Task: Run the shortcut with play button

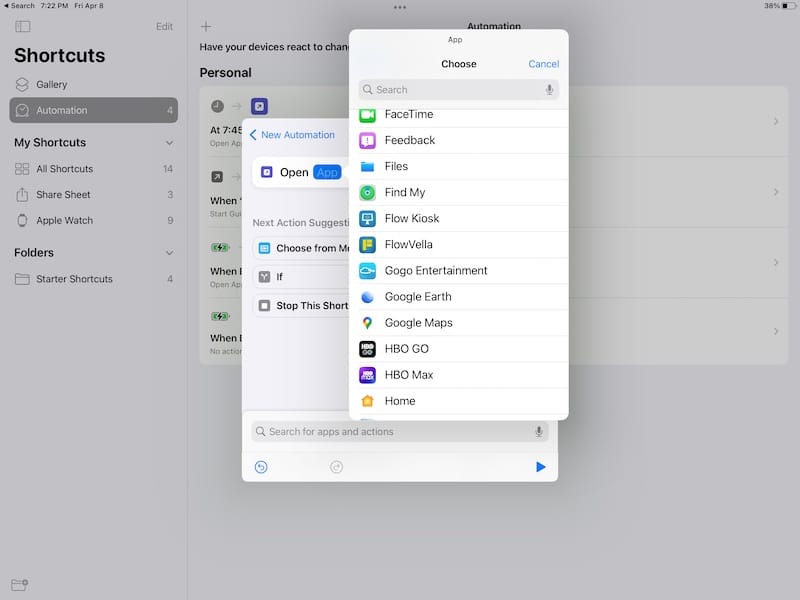Action: pos(541,467)
